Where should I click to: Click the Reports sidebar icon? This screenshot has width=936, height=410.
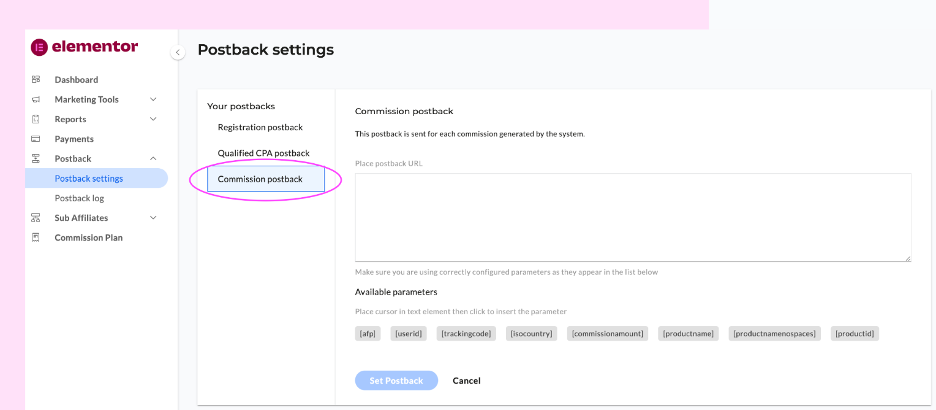[x=36, y=119]
